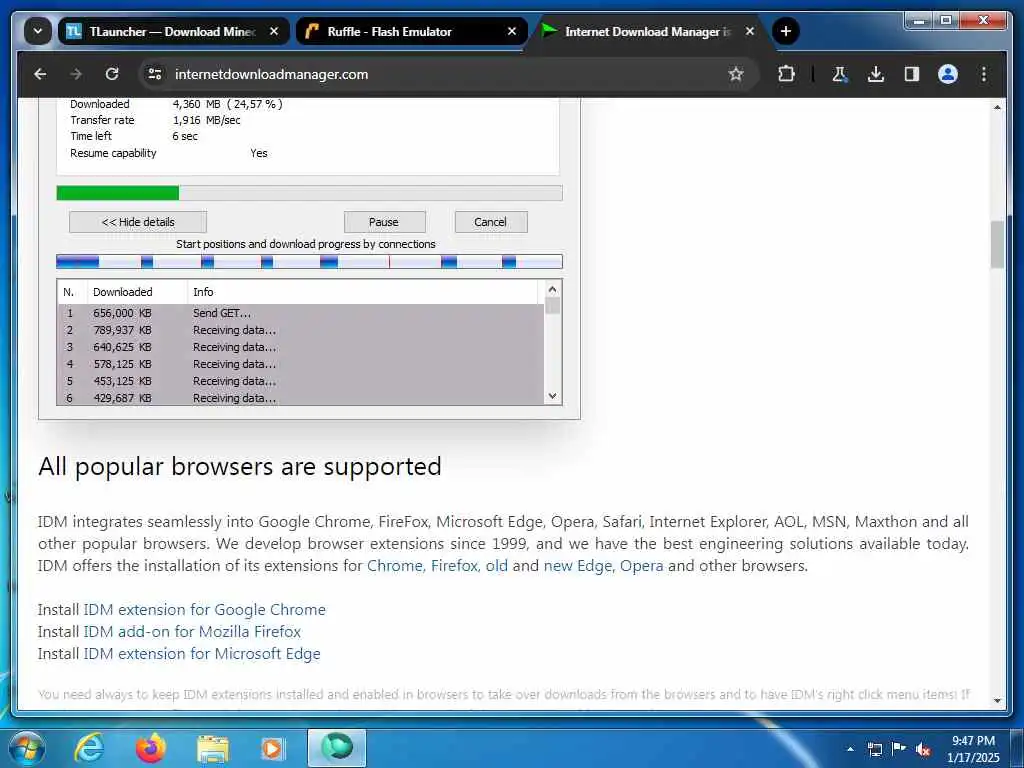This screenshot has height=768, width=1024.
Task: Click the green download progress bar
Action: pyautogui.click(x=309, y=193)
